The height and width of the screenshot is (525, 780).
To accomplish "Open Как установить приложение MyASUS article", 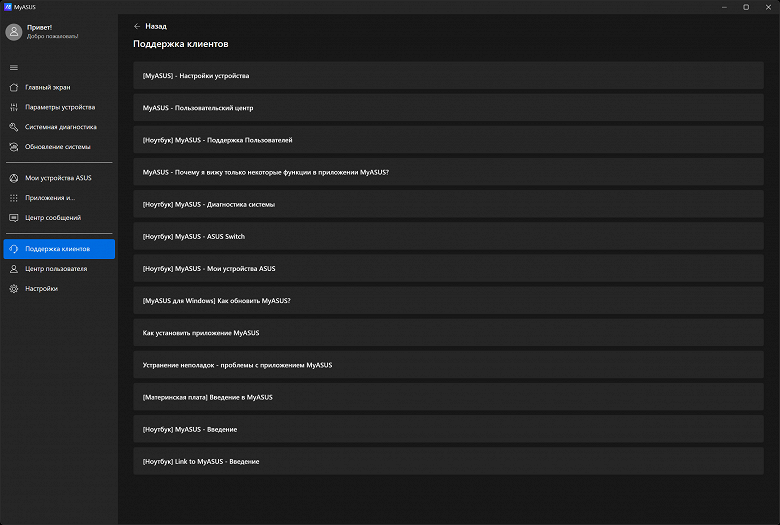I will tap(448, 332).
